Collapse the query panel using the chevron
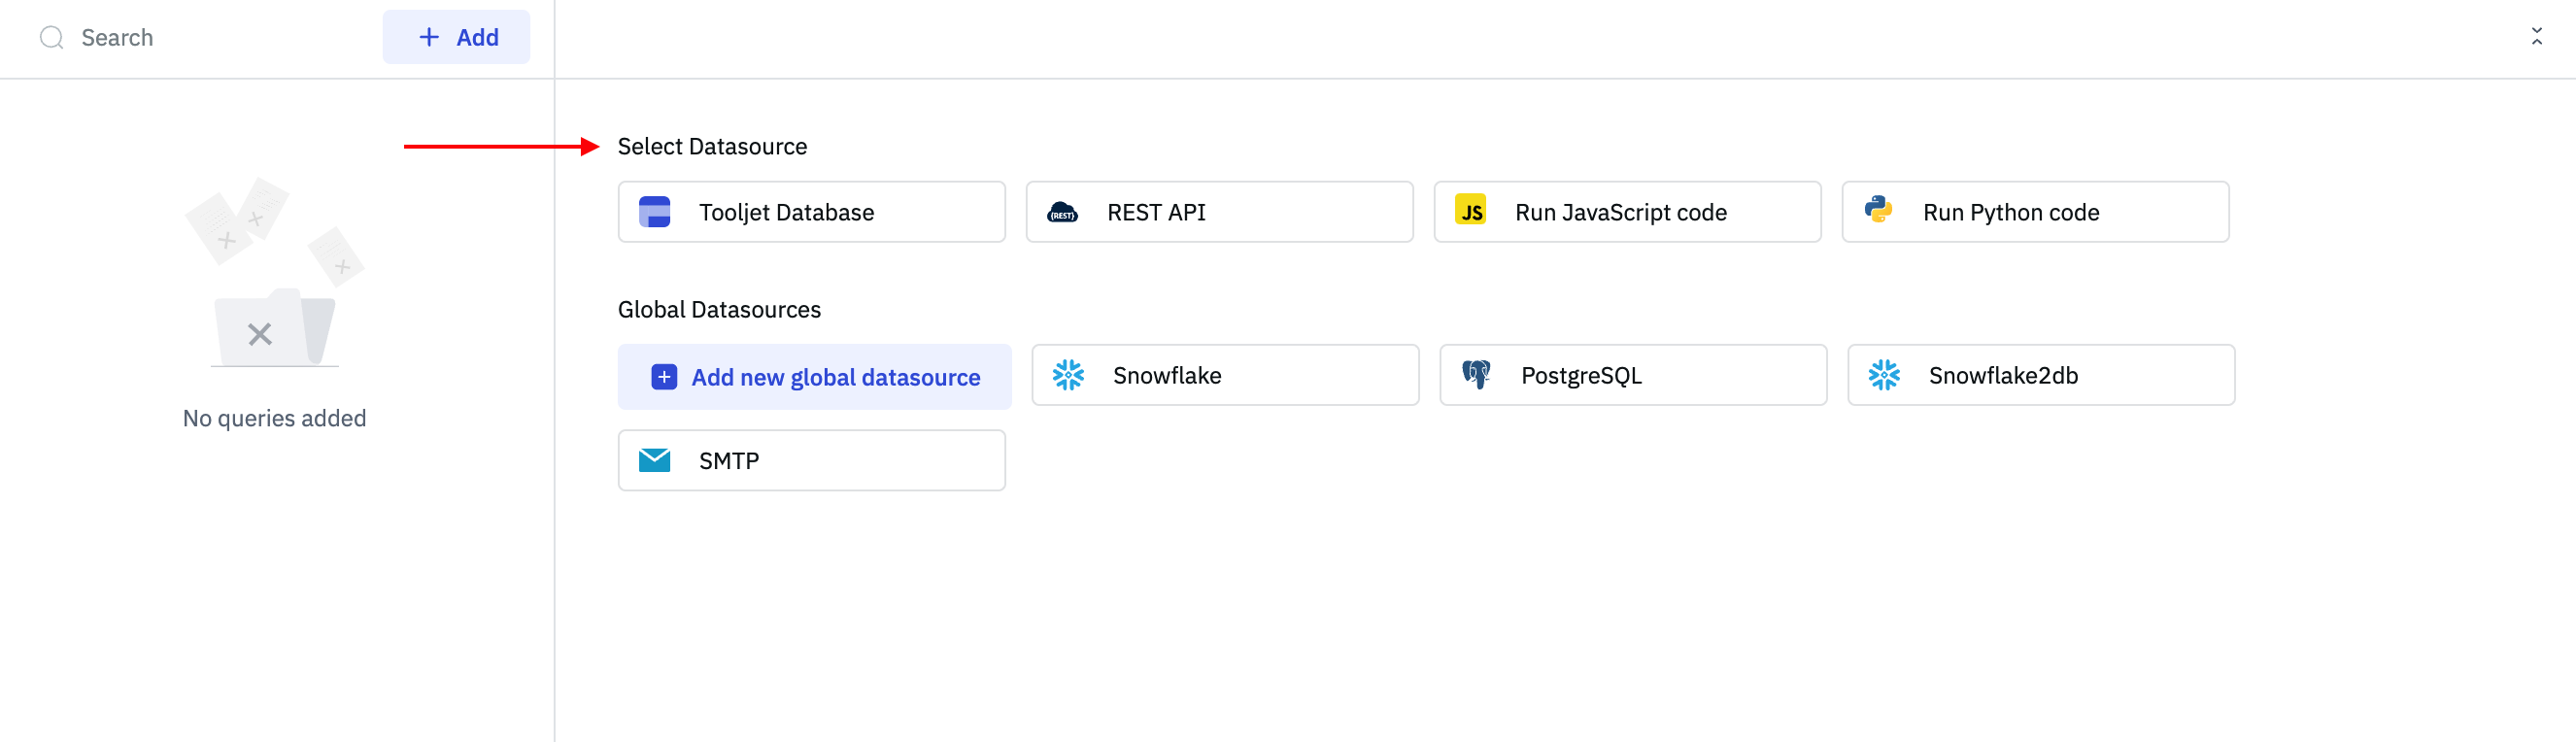Viewport: 2576px width, 742px height. coord(2536,37)
